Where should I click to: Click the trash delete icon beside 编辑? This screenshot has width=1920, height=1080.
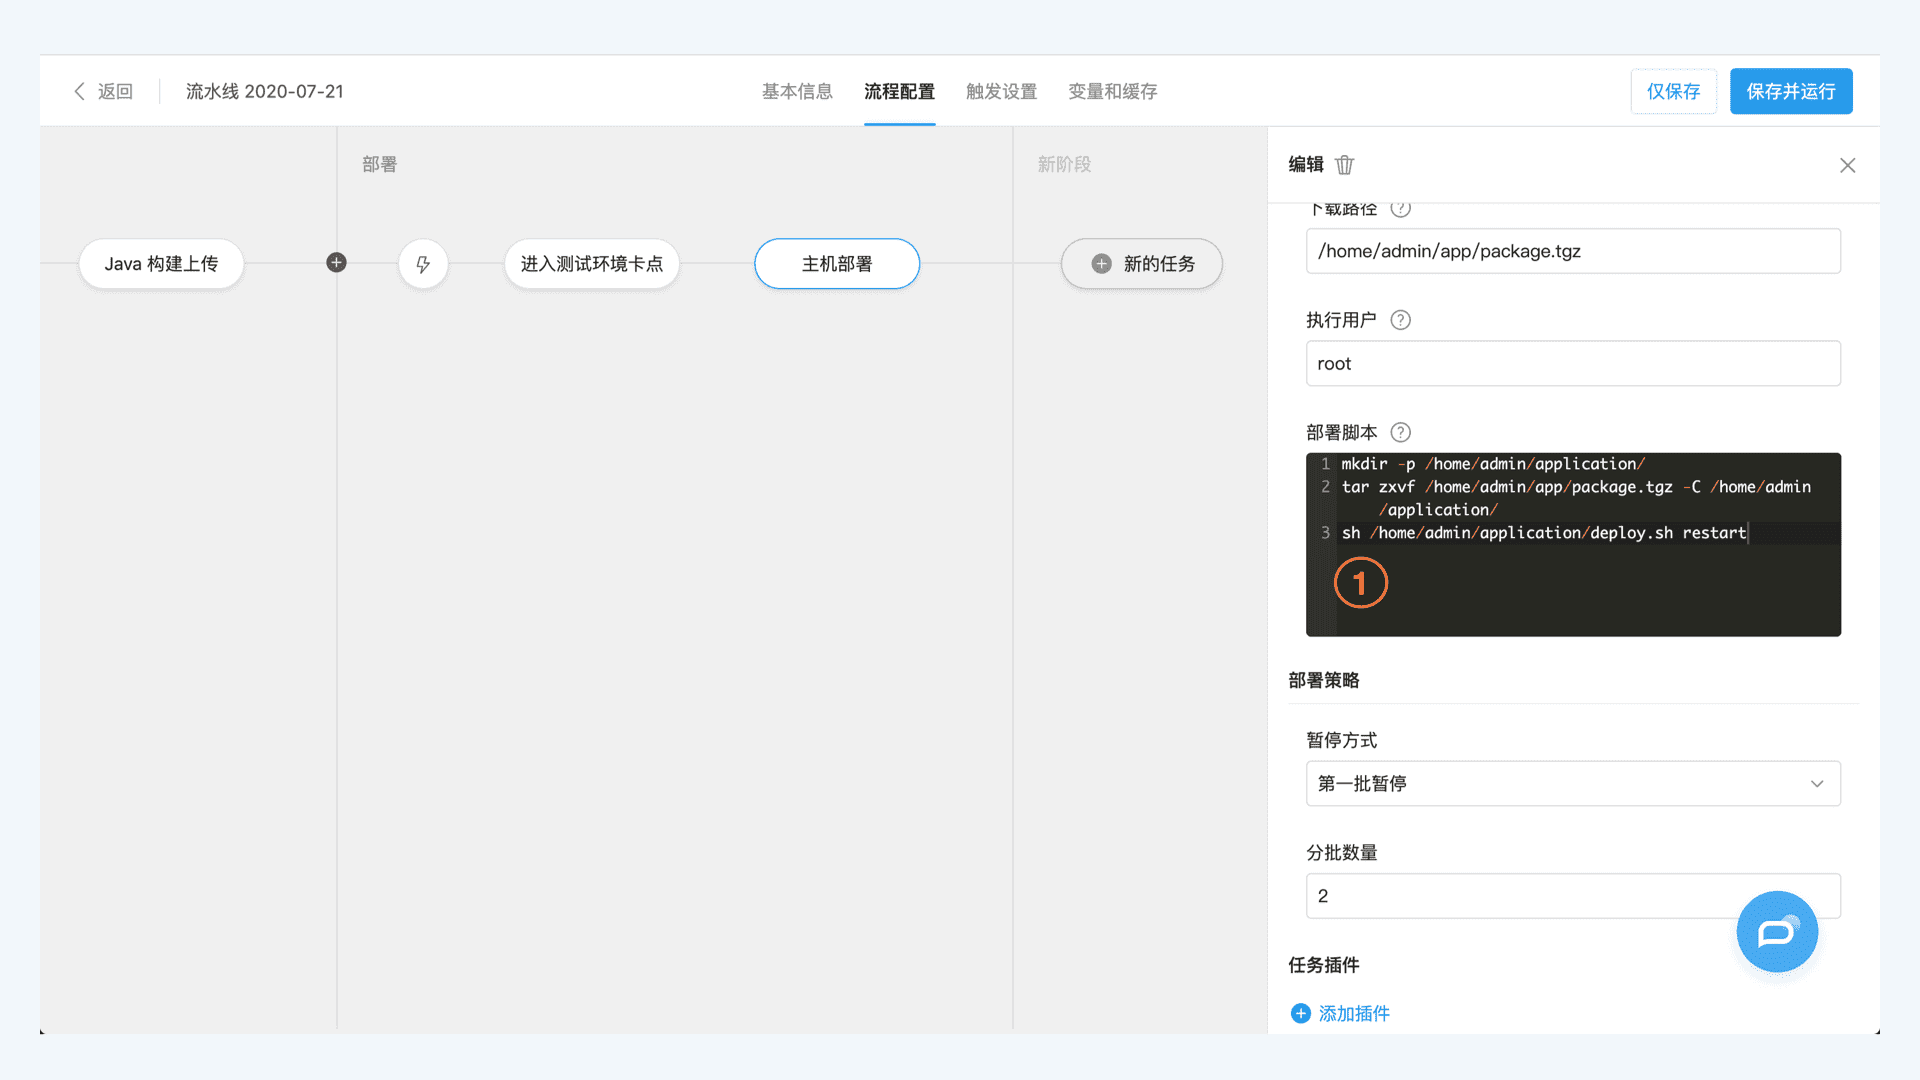(x=1344, y=165)
